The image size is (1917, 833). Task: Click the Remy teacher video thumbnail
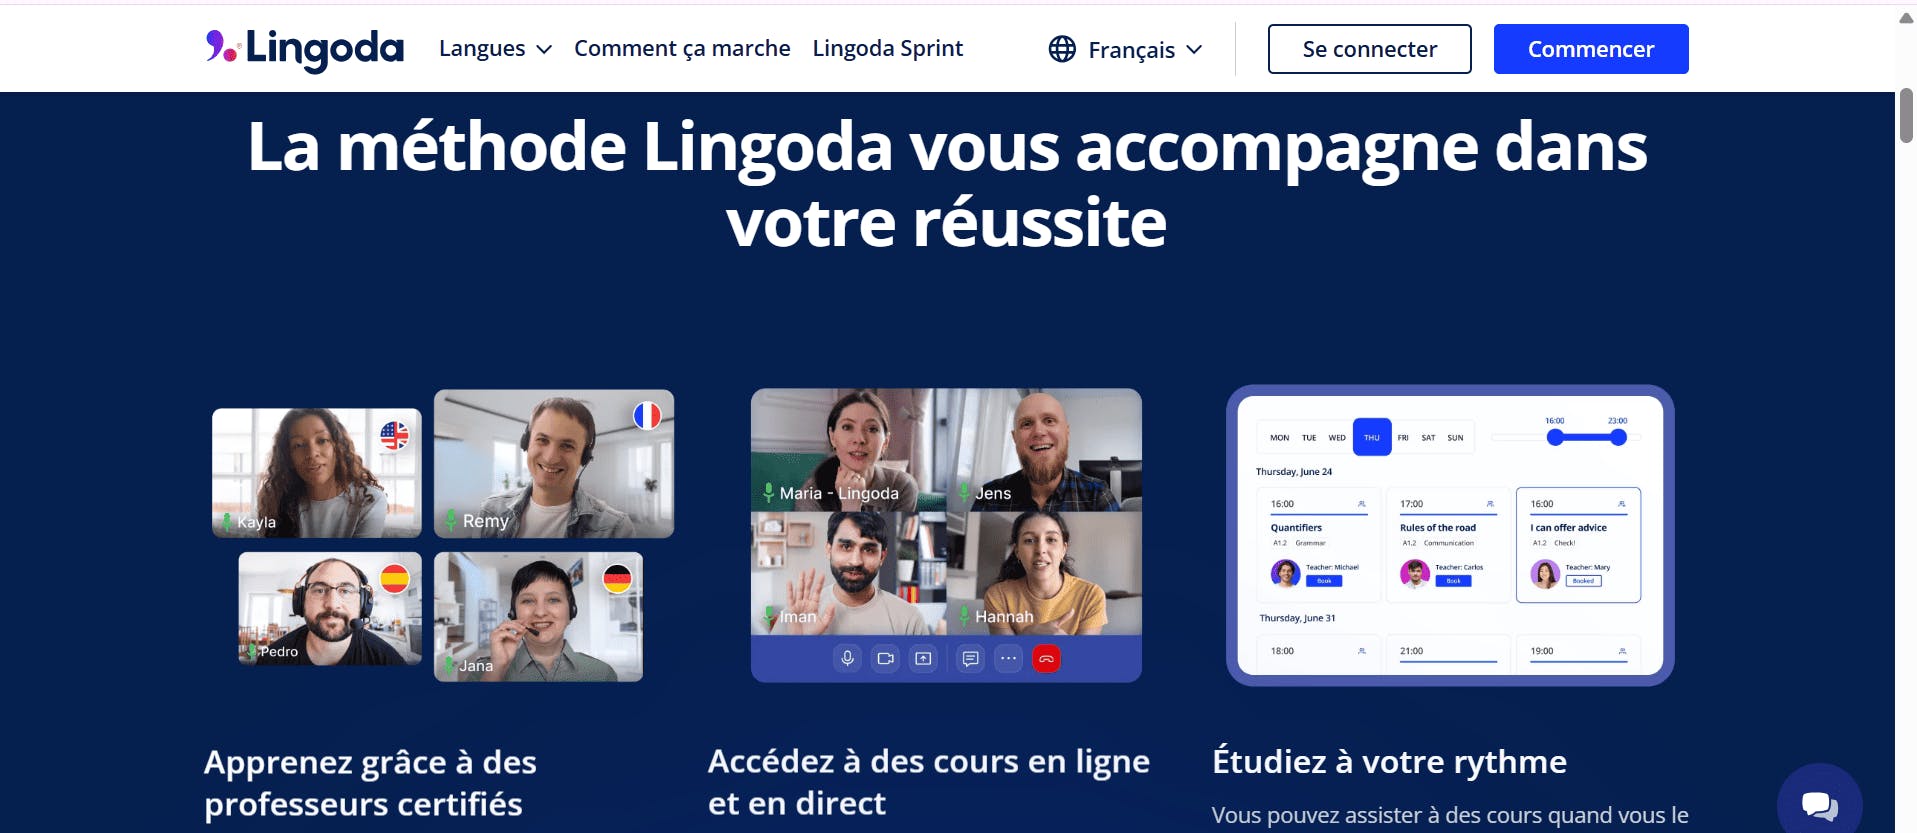pyautogui.click(x=554, y=464)
